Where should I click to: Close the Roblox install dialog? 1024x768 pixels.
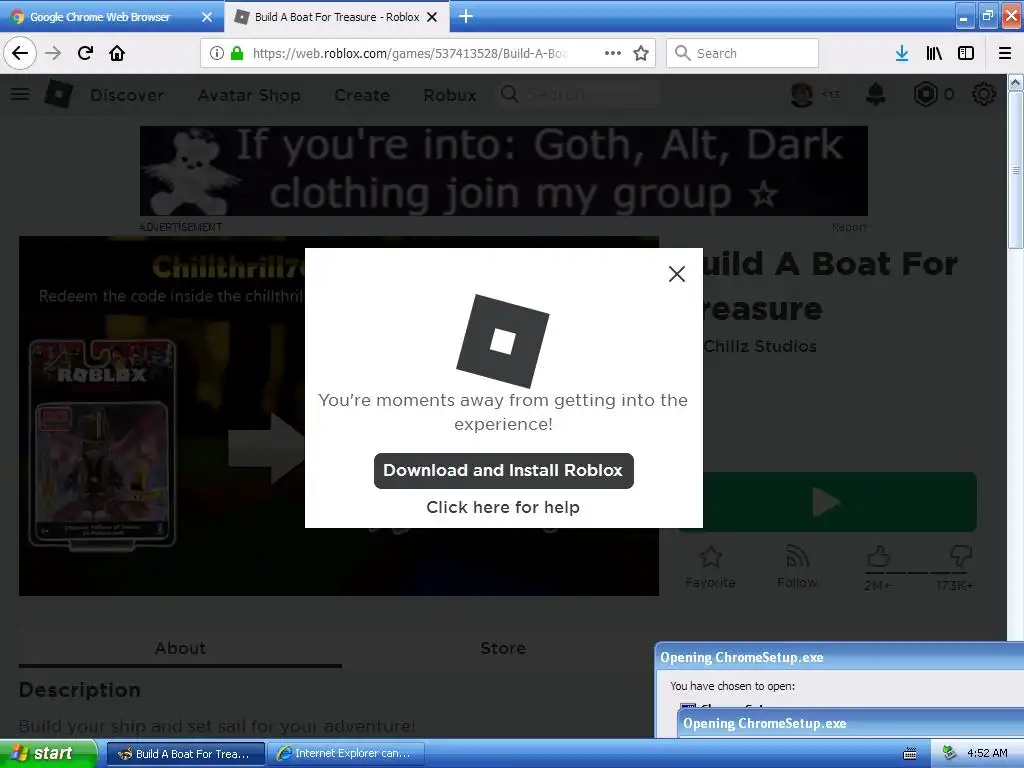pyautogui.click(x=677, y=274)
